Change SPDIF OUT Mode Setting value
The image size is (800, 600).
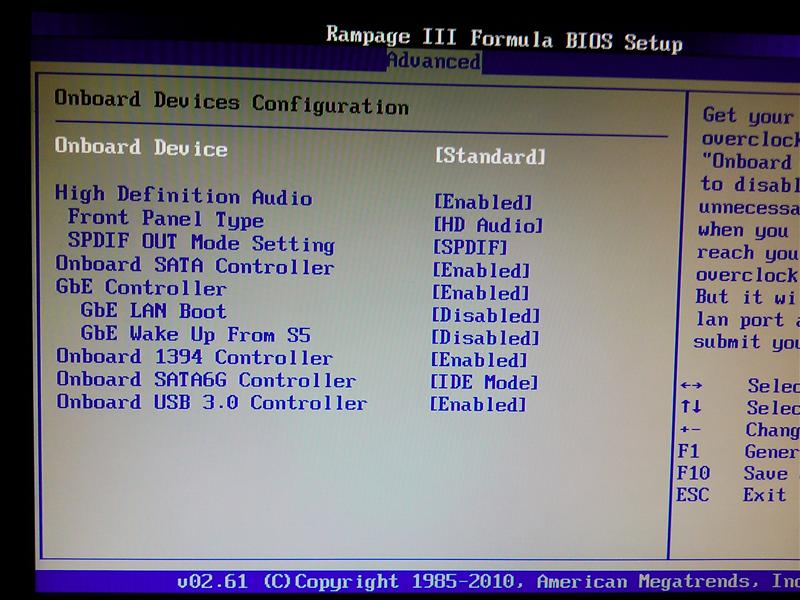coord(470,247)
